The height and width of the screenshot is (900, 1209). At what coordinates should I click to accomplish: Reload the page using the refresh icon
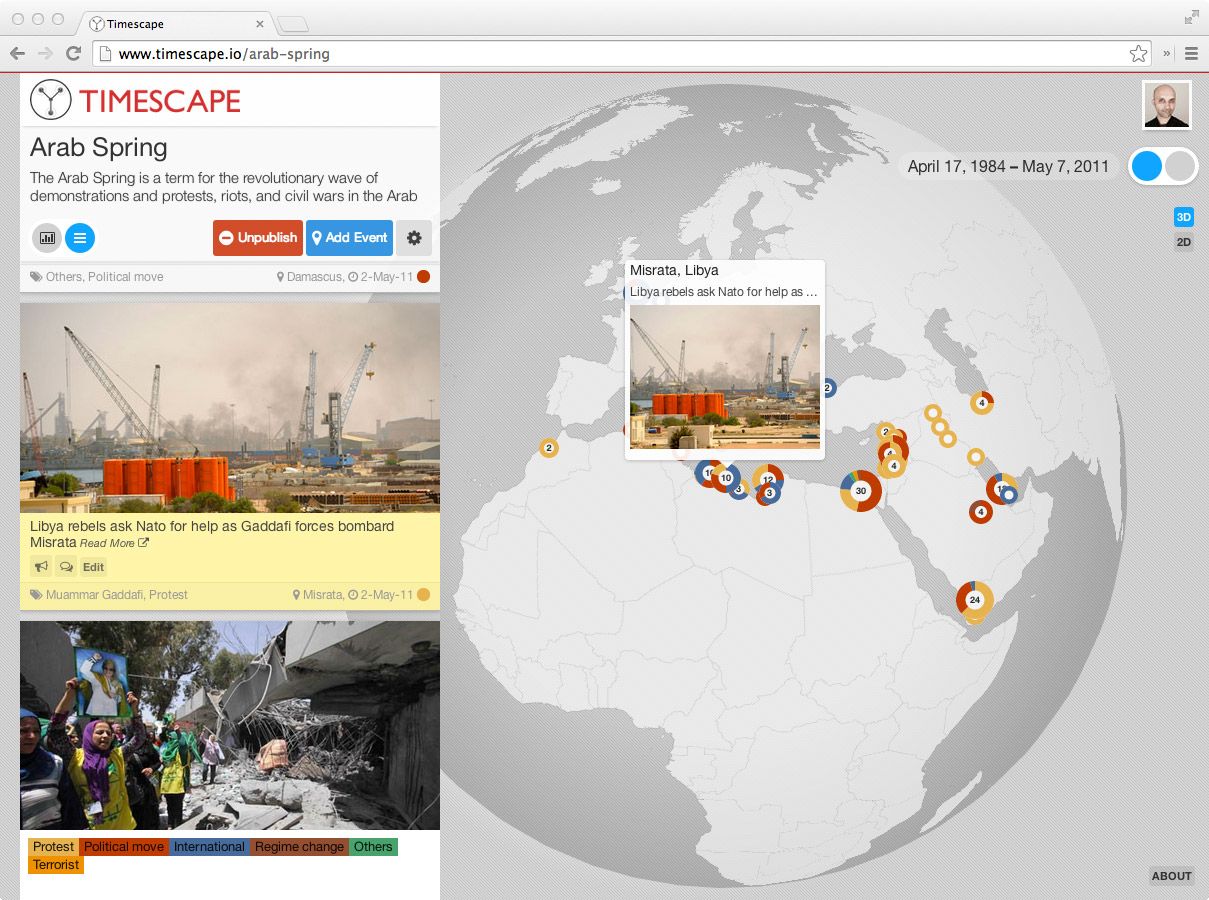[72, 54]
